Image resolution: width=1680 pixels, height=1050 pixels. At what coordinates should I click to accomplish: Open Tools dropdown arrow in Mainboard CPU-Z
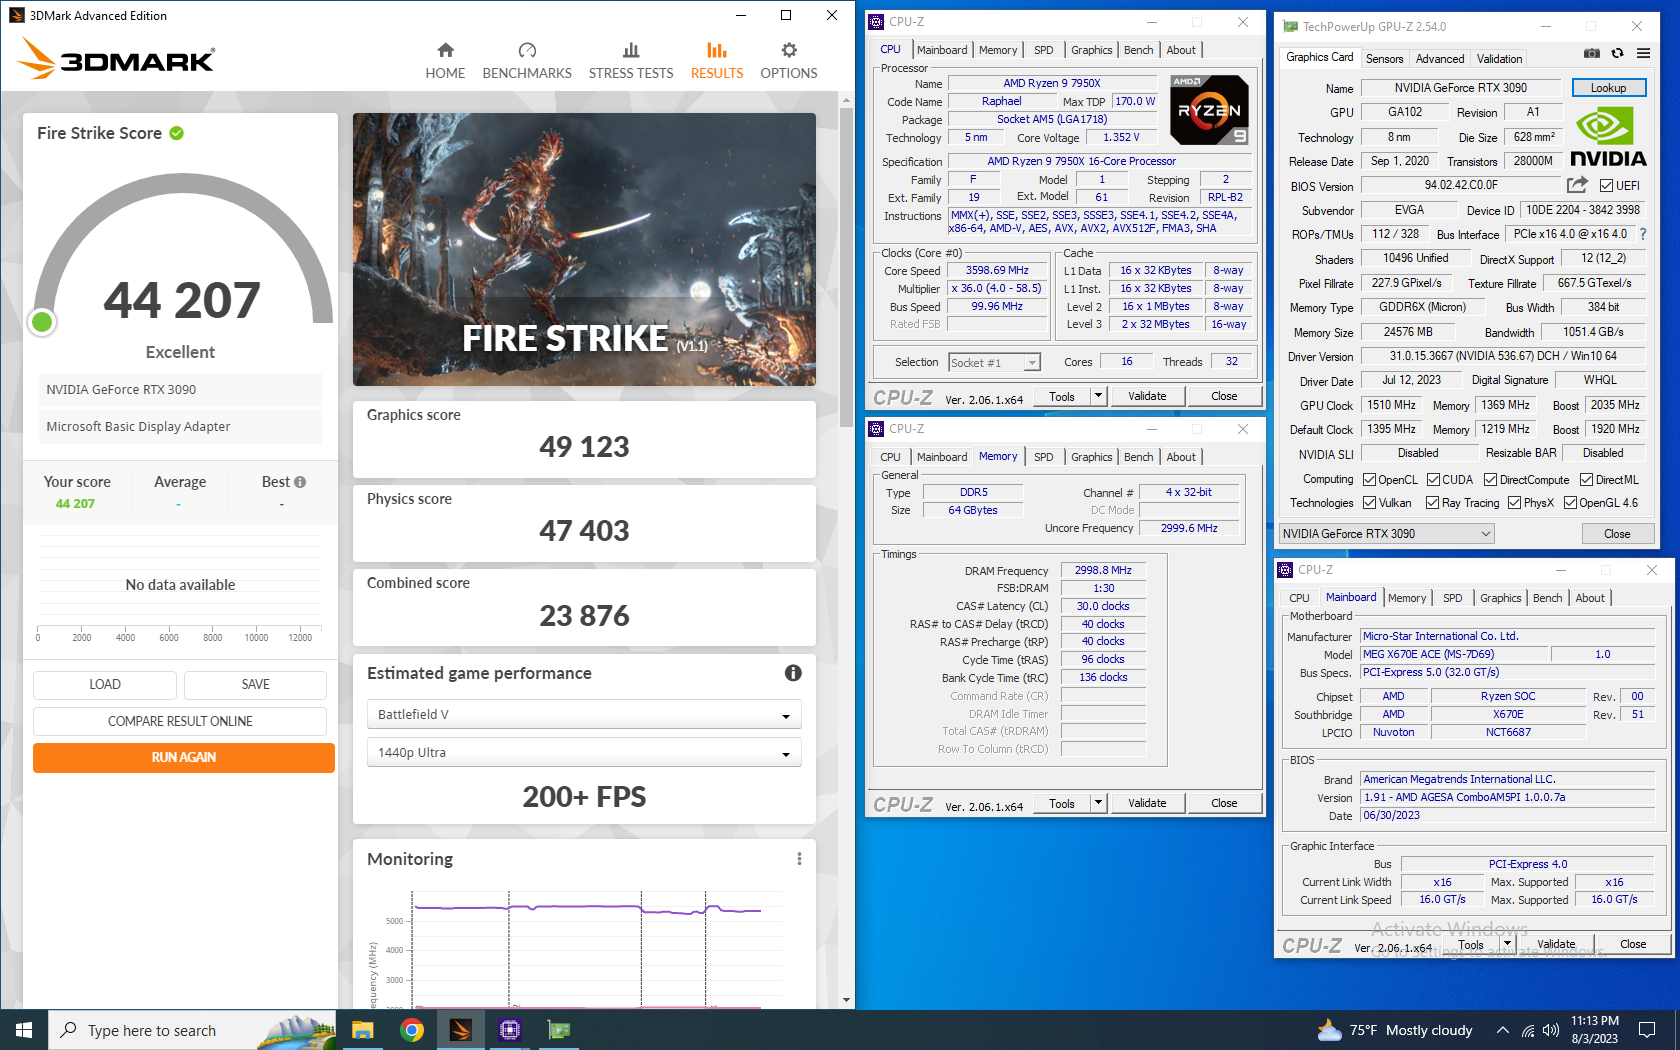tap(1507, 944)
